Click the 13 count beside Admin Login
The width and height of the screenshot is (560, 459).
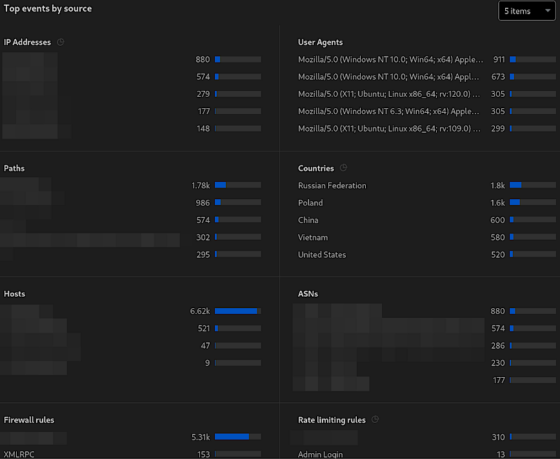[501, 454]
